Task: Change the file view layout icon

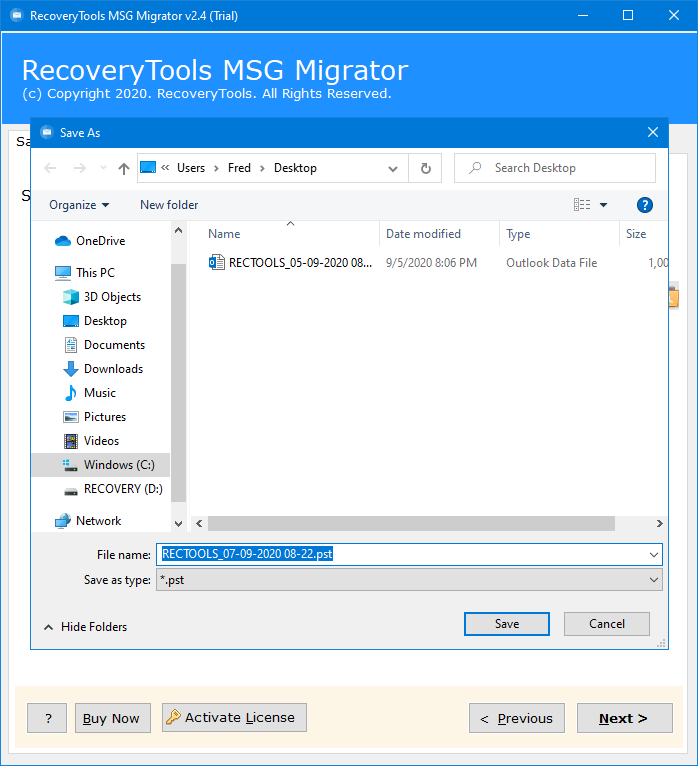Action: click(582, 205)
